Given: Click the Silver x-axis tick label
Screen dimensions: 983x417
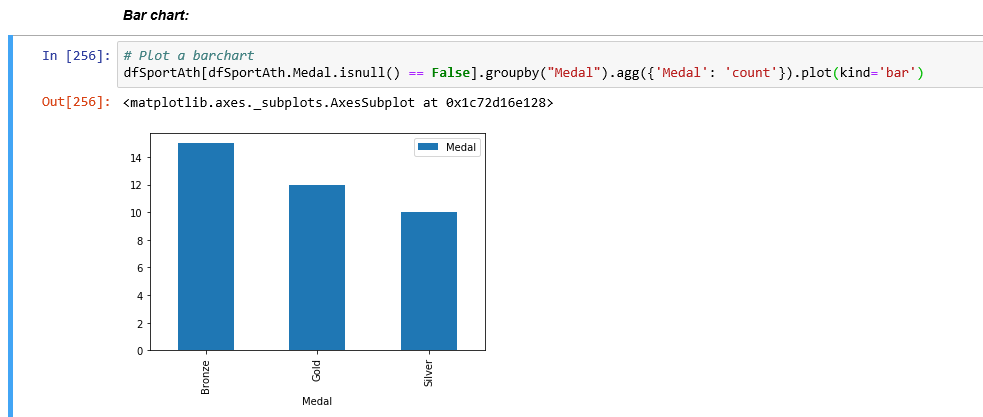Looking at the screenshot, I should tap(428, 373).
